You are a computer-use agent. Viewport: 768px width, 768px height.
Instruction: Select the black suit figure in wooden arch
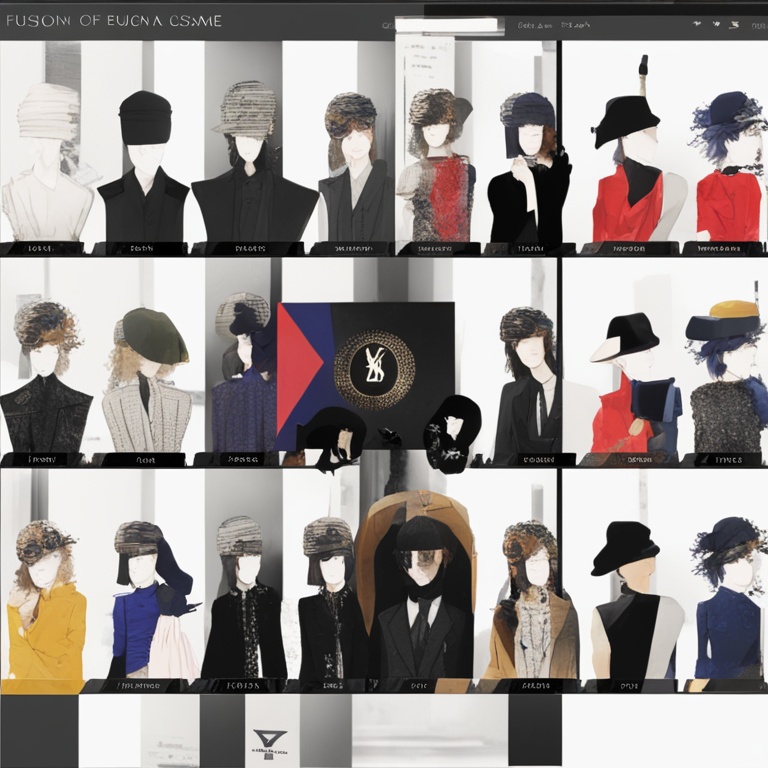[415, 585]
